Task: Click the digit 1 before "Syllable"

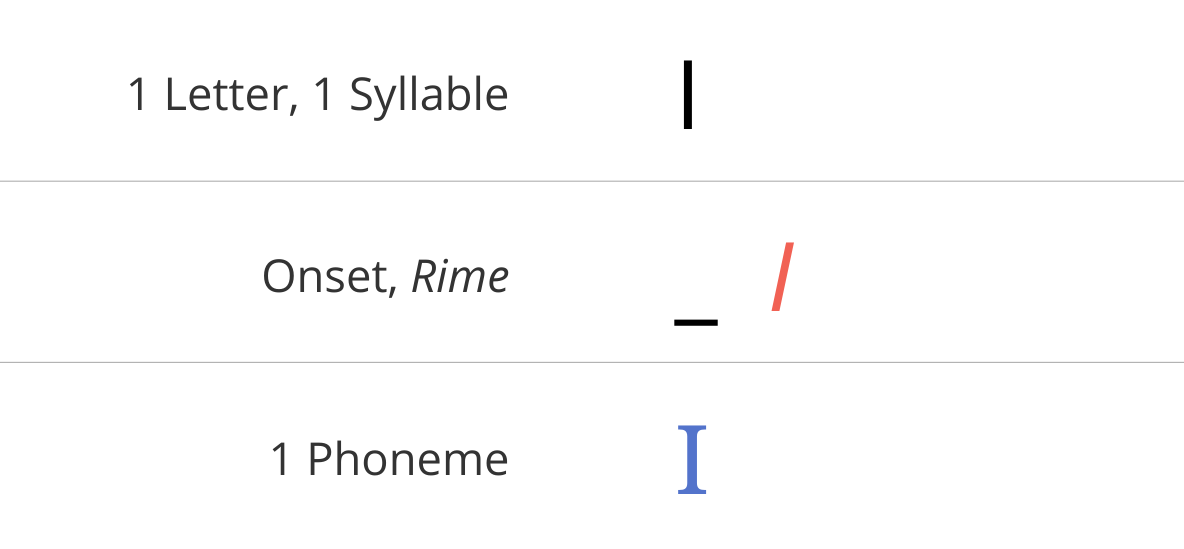Action: (324, 96)
